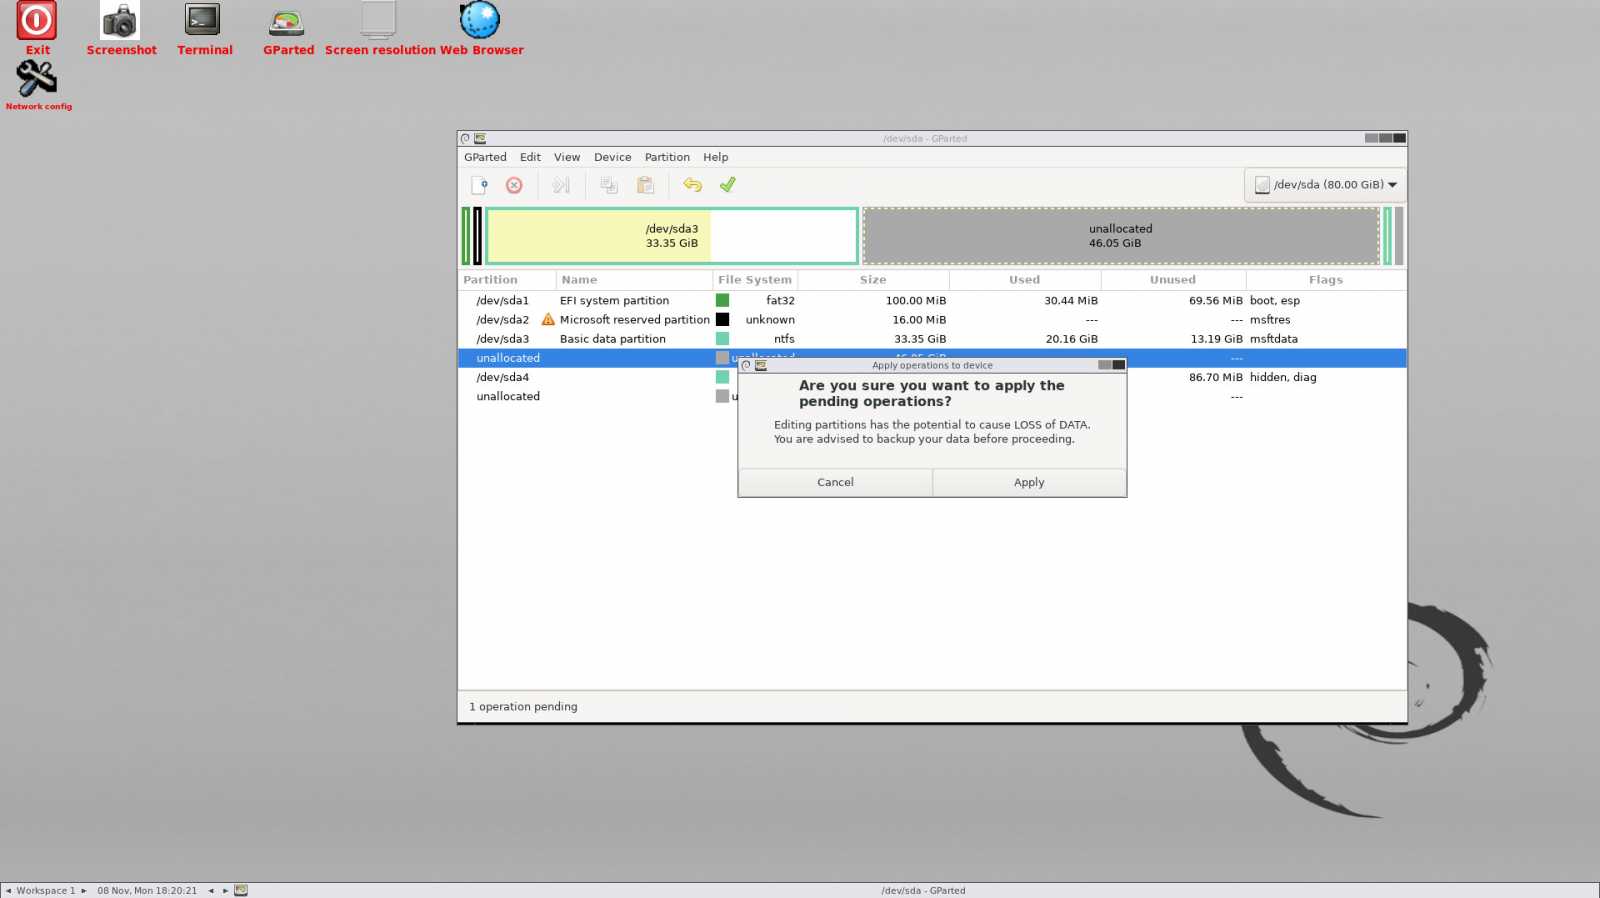Click '1 operation pending' status text

click(x=523, y=706)
